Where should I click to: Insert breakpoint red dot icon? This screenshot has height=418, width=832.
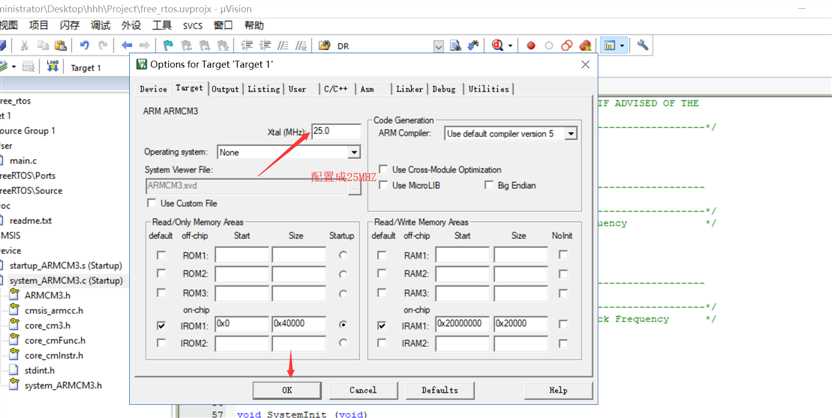tap(531, 46)
